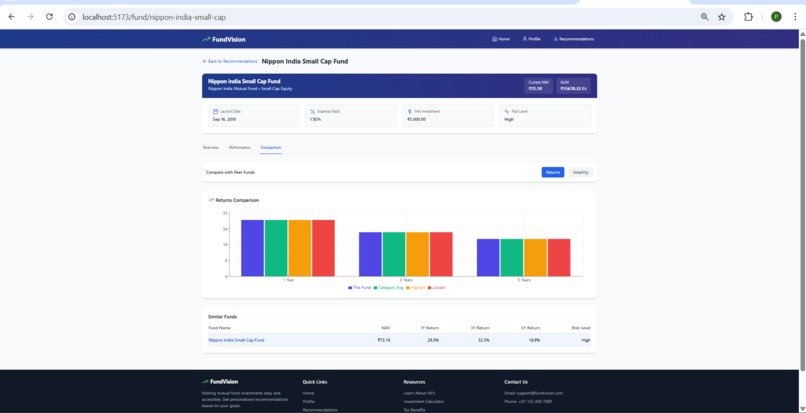Click the site information icon in address bar
Viewport: 806px width, 413px height.
pos(72,17)
